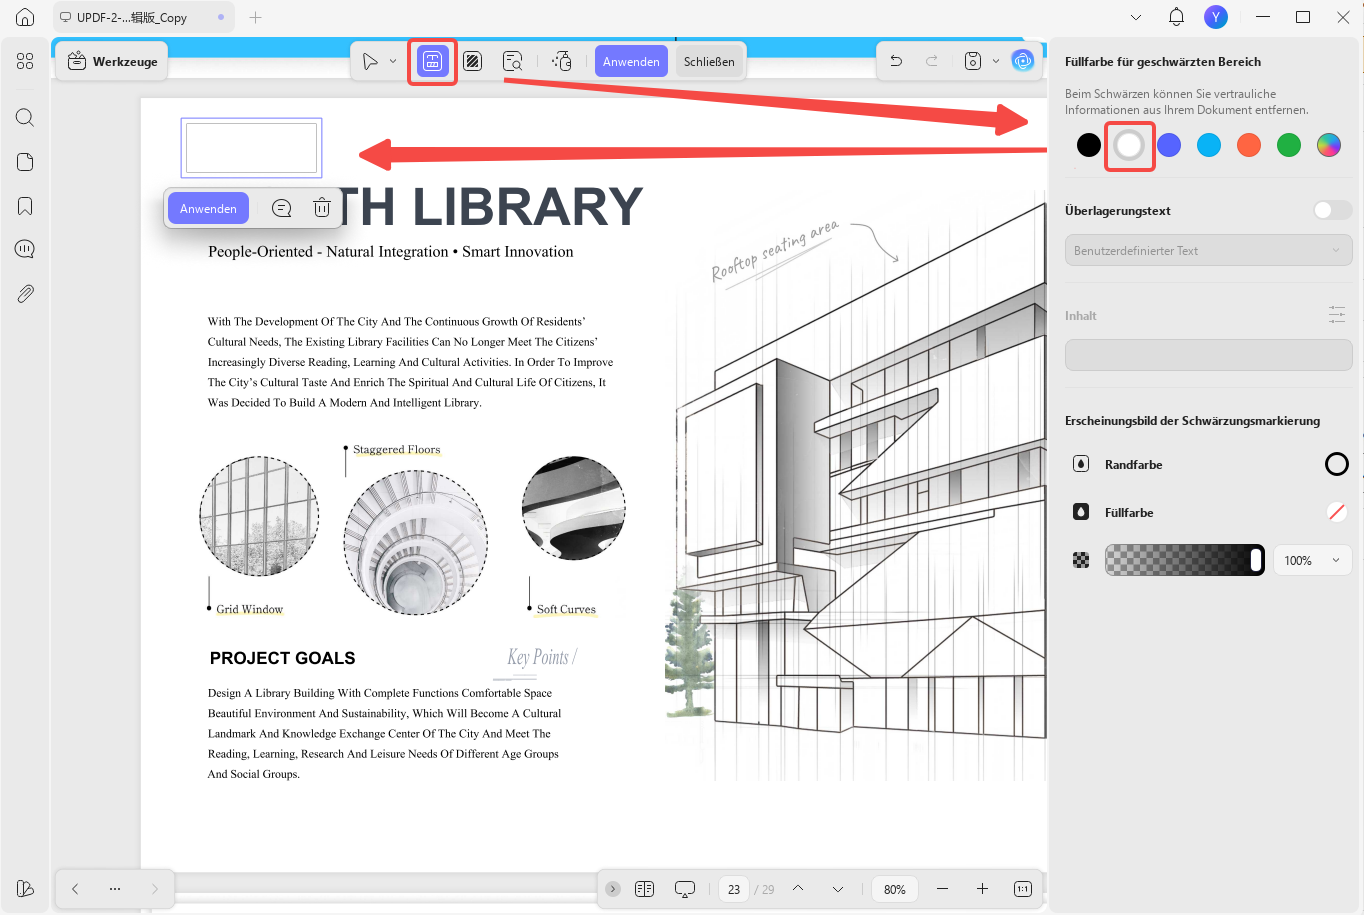1364x915 pixels.
Task: Select the redact pages tool icon
Action: coord(473,61)
